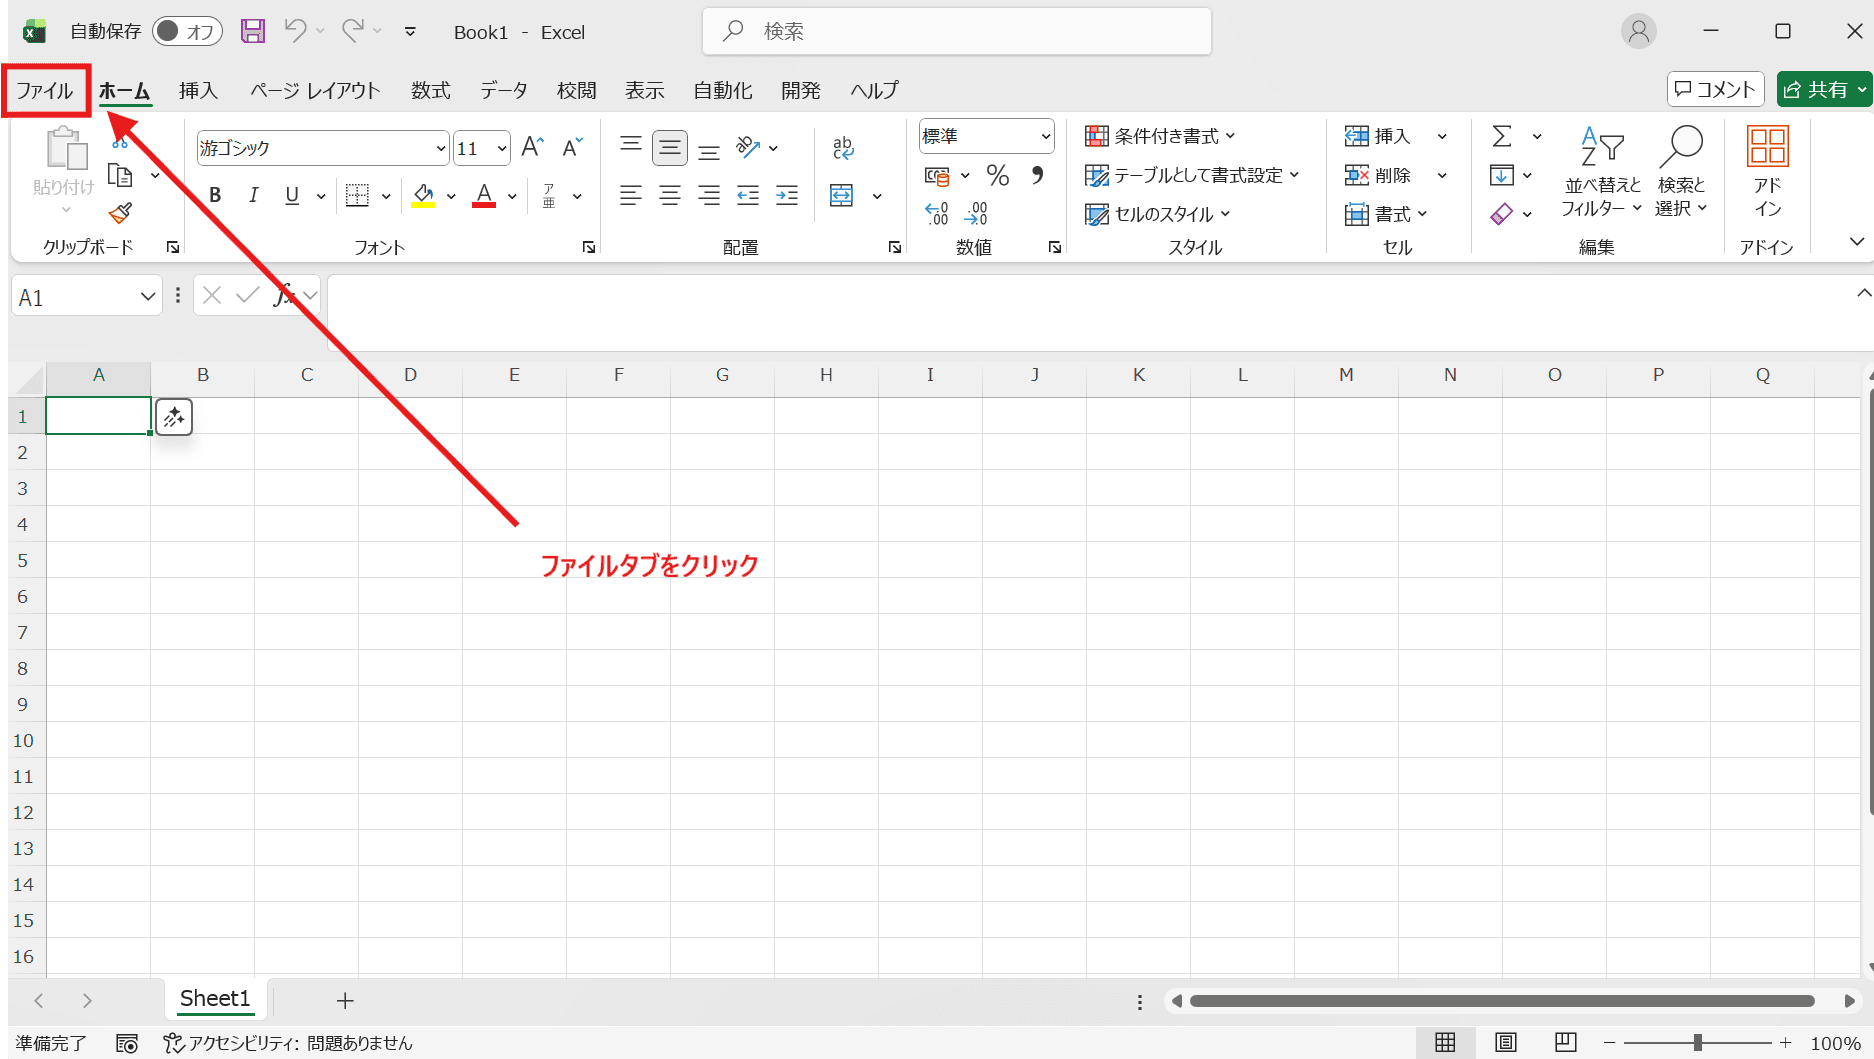
Task: Open the Name Box dropdown arrow
Action: 147,297
